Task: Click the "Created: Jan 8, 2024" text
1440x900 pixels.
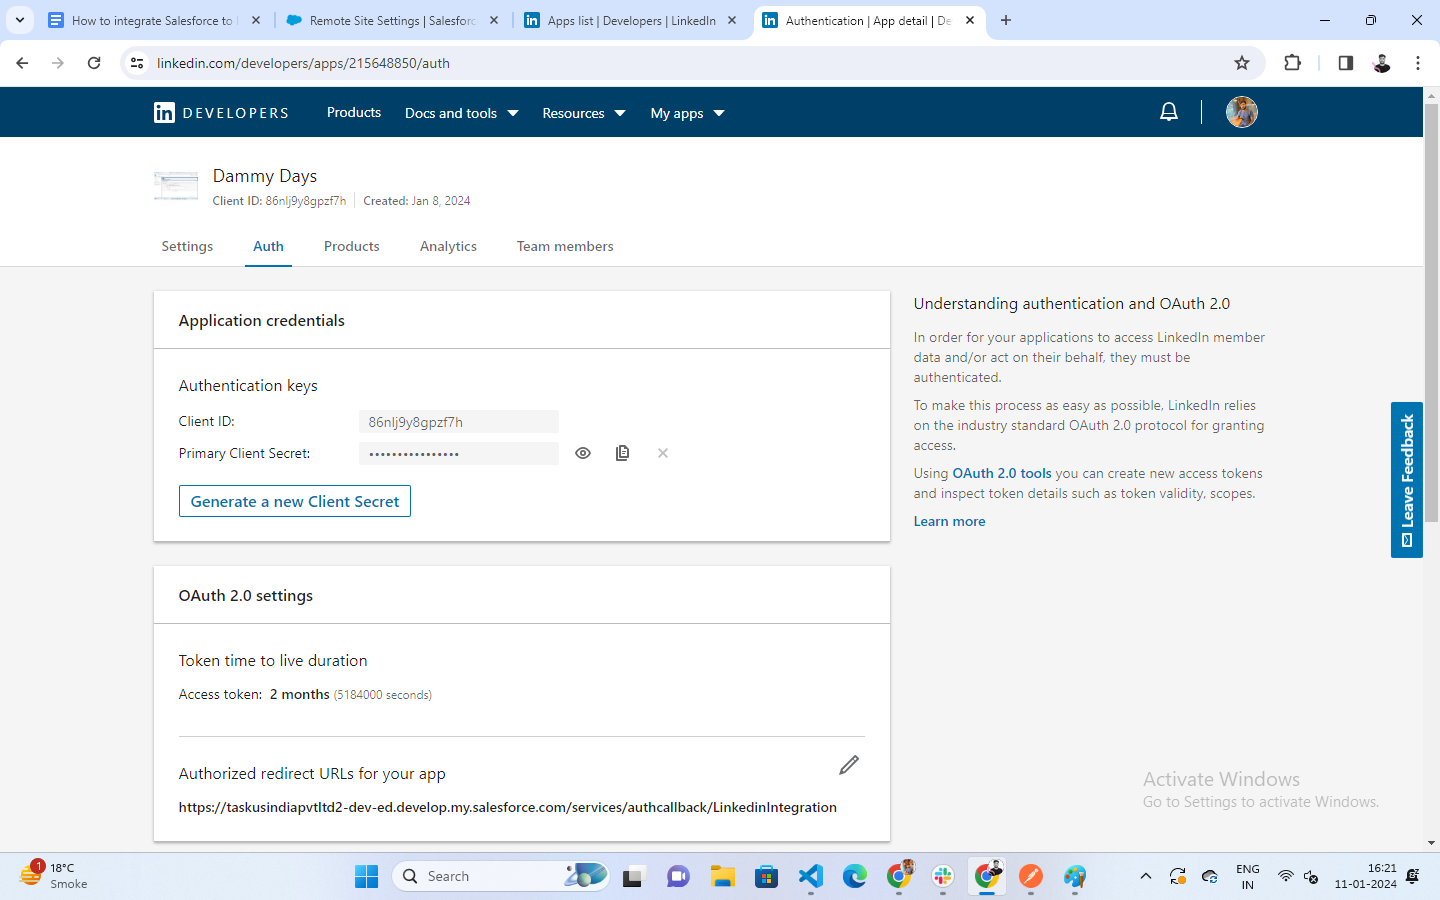Action: [417, 201]
